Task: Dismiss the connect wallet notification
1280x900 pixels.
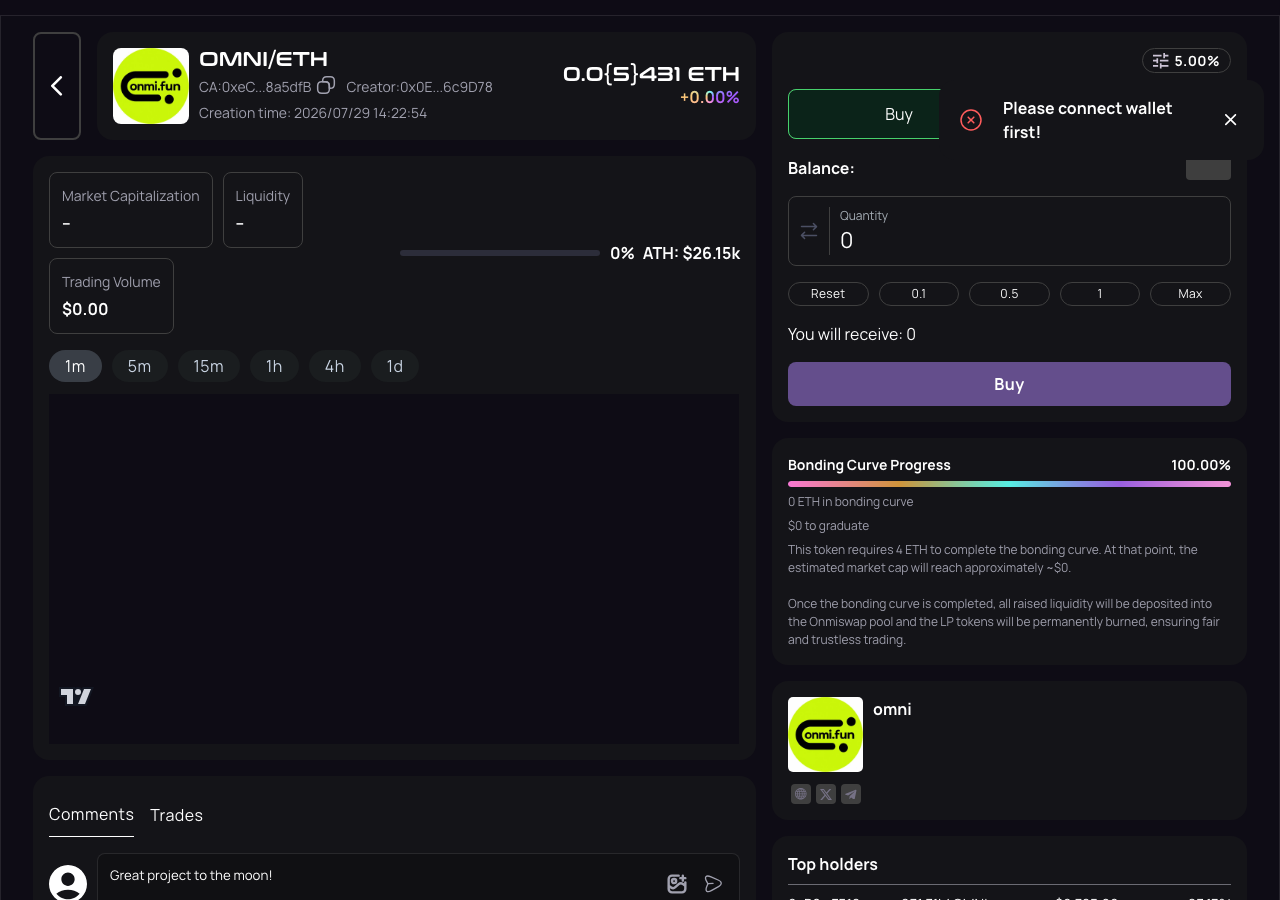Action: [1230, 120]
